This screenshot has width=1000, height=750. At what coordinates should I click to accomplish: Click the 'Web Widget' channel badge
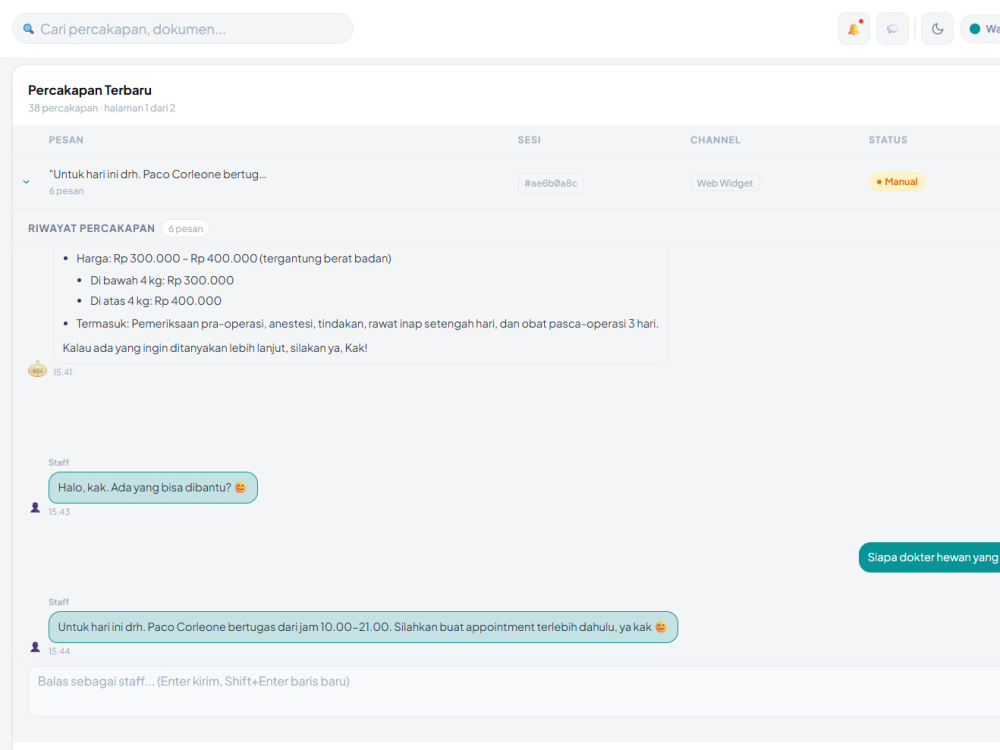[724, 183]
